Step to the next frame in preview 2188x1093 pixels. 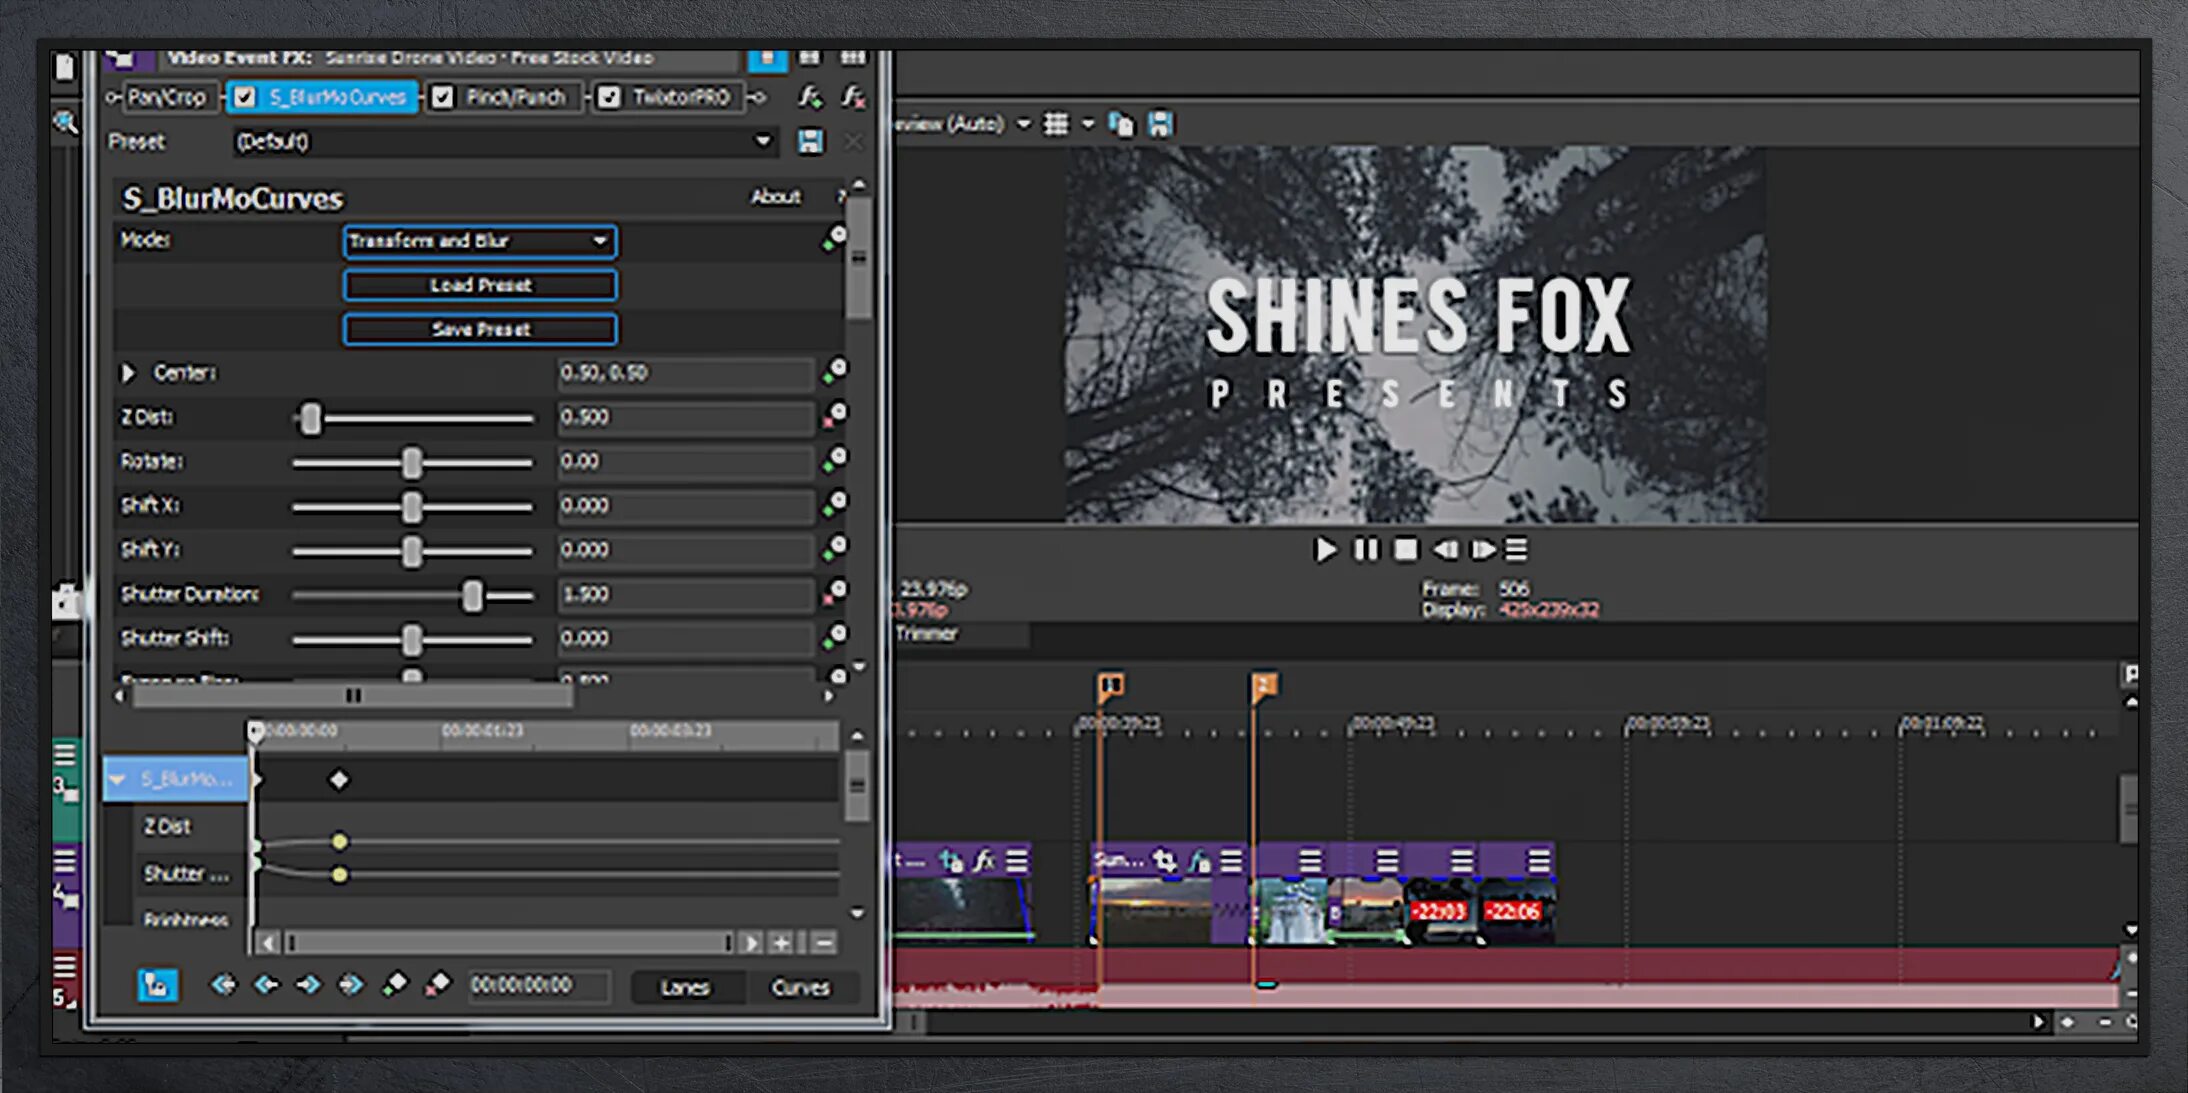coord(1483,550)
